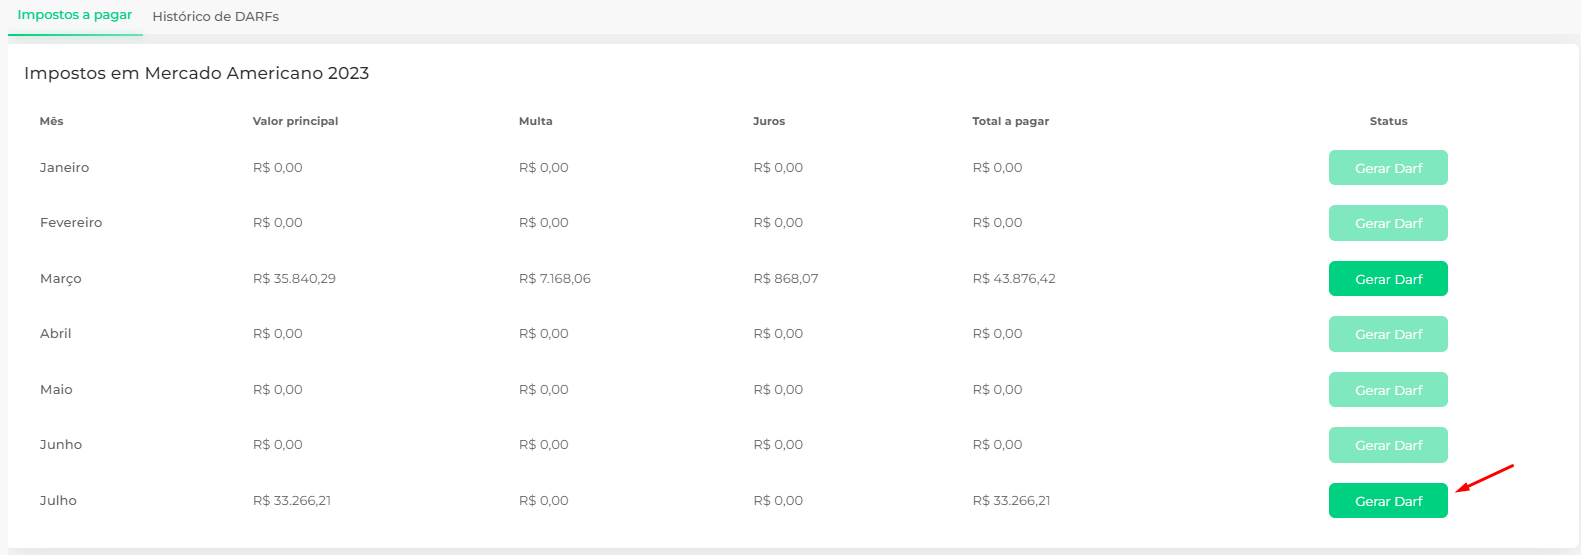Click the Julho row label
Screen dimensions: 1581x555
(x=58, y=501)
